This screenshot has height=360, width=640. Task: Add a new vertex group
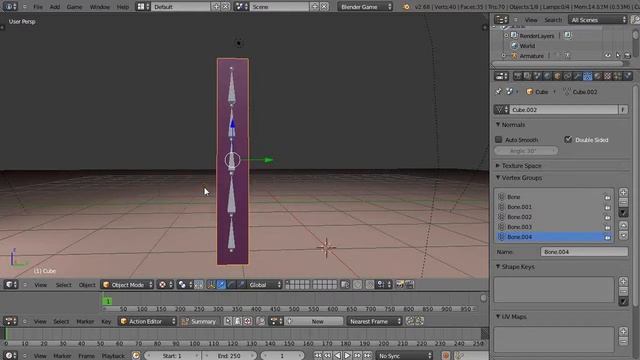pyautogui.click(x=623, y=192)
